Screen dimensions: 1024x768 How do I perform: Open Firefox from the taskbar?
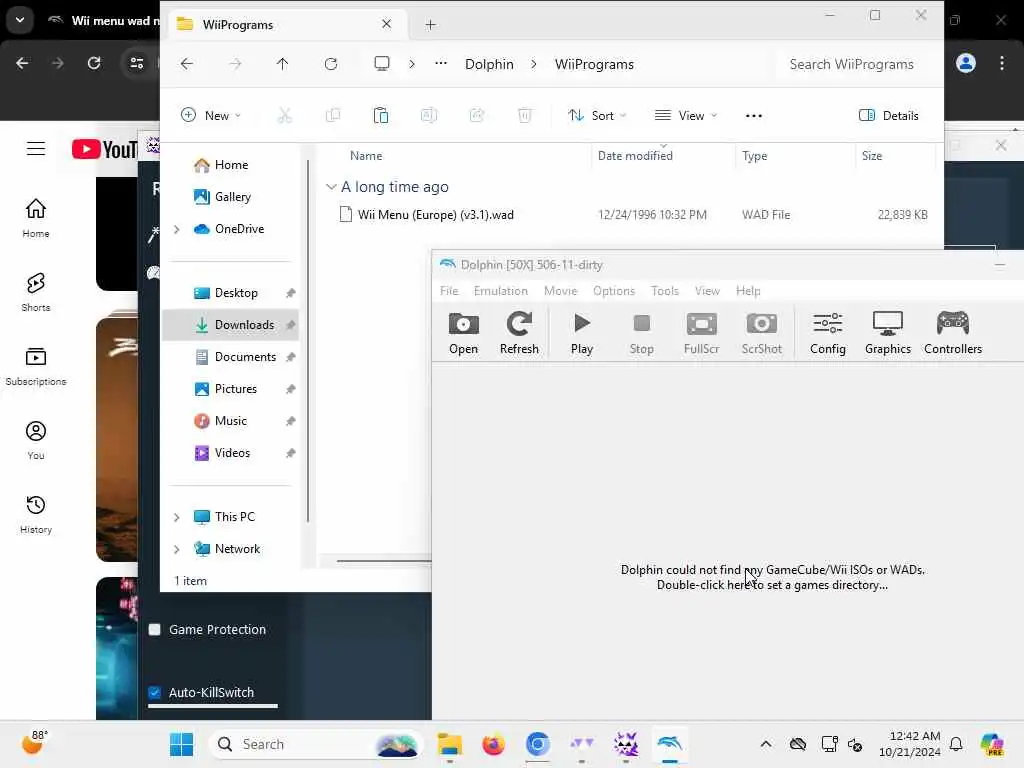pyautogui.click(x=494, y=744)
